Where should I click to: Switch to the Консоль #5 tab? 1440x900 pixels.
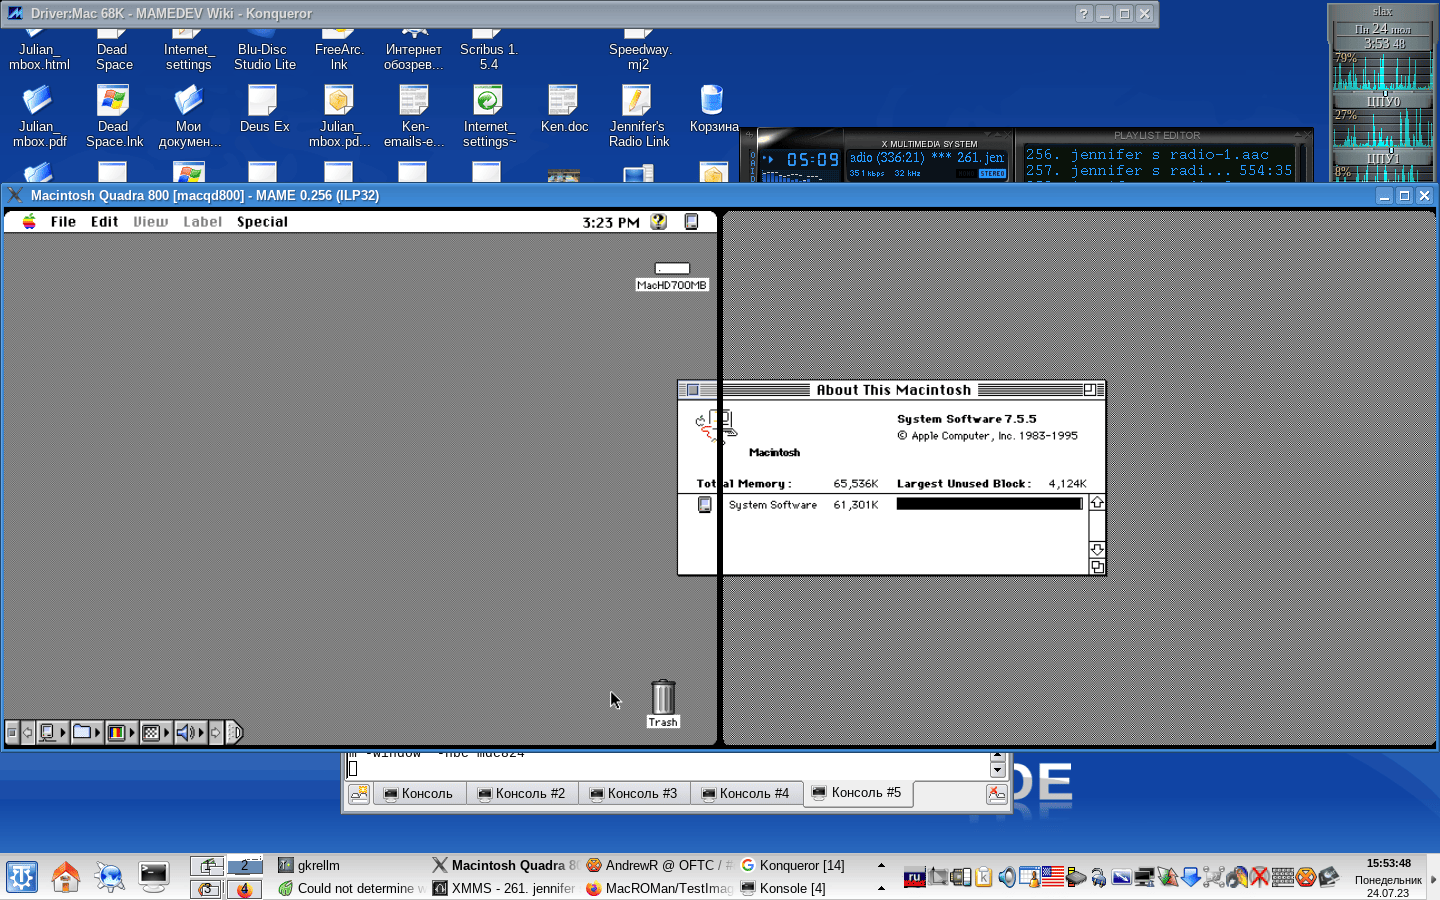[x=857, y=792]
